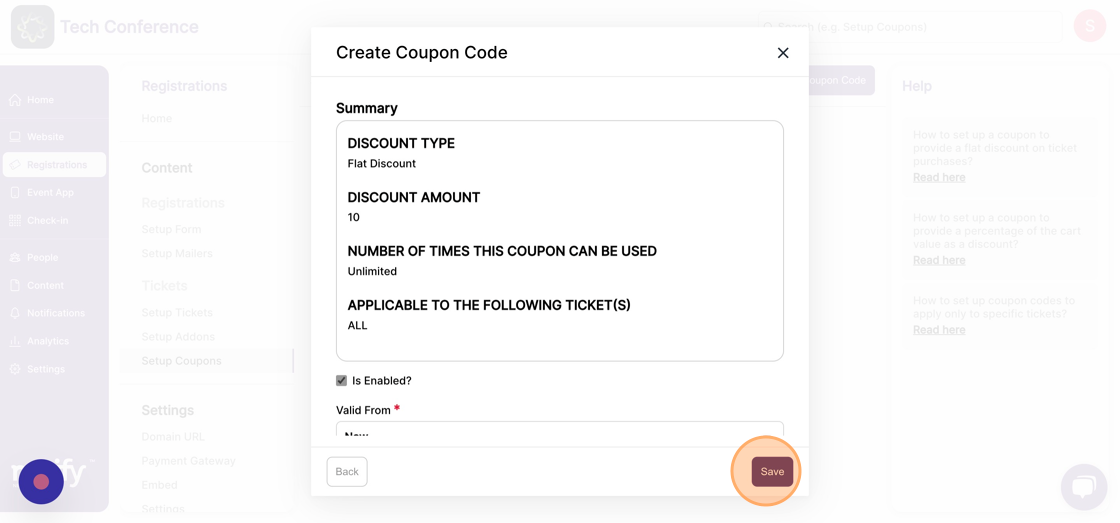Focus the top search bar

(x=909, y=26)
